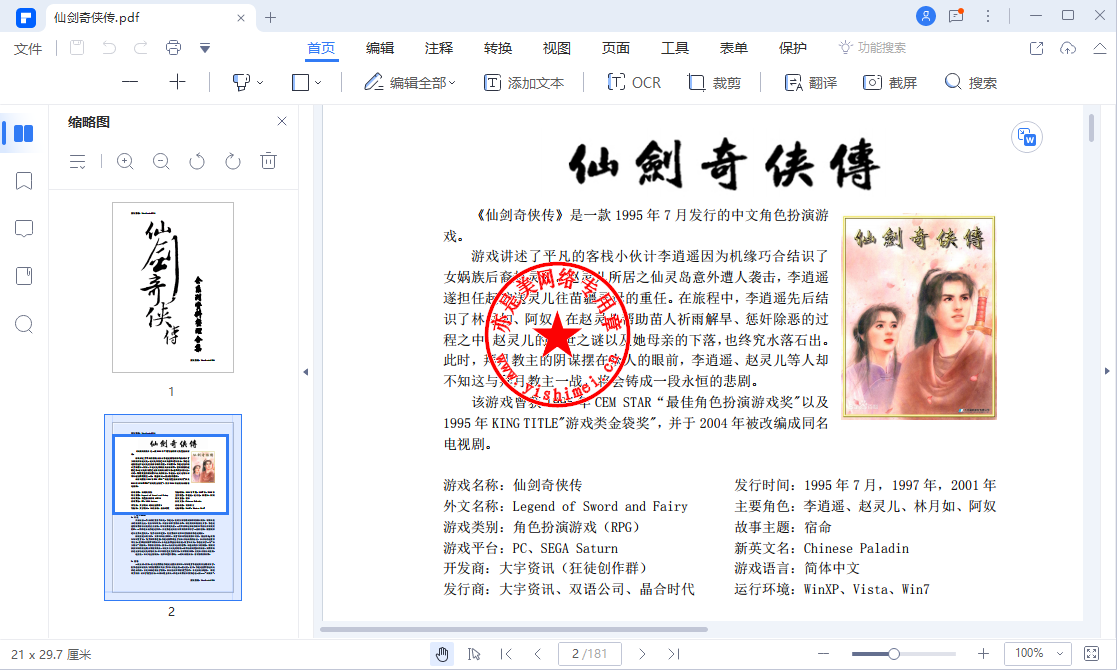Viewport: 1117px width, 670px height.
Task: Open the 文件 menu
Action: (28, 48)
